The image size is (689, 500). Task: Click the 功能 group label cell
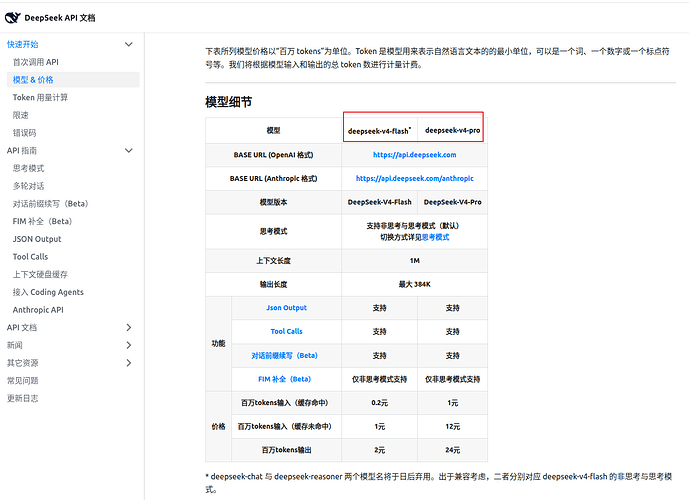coord(218,343)
